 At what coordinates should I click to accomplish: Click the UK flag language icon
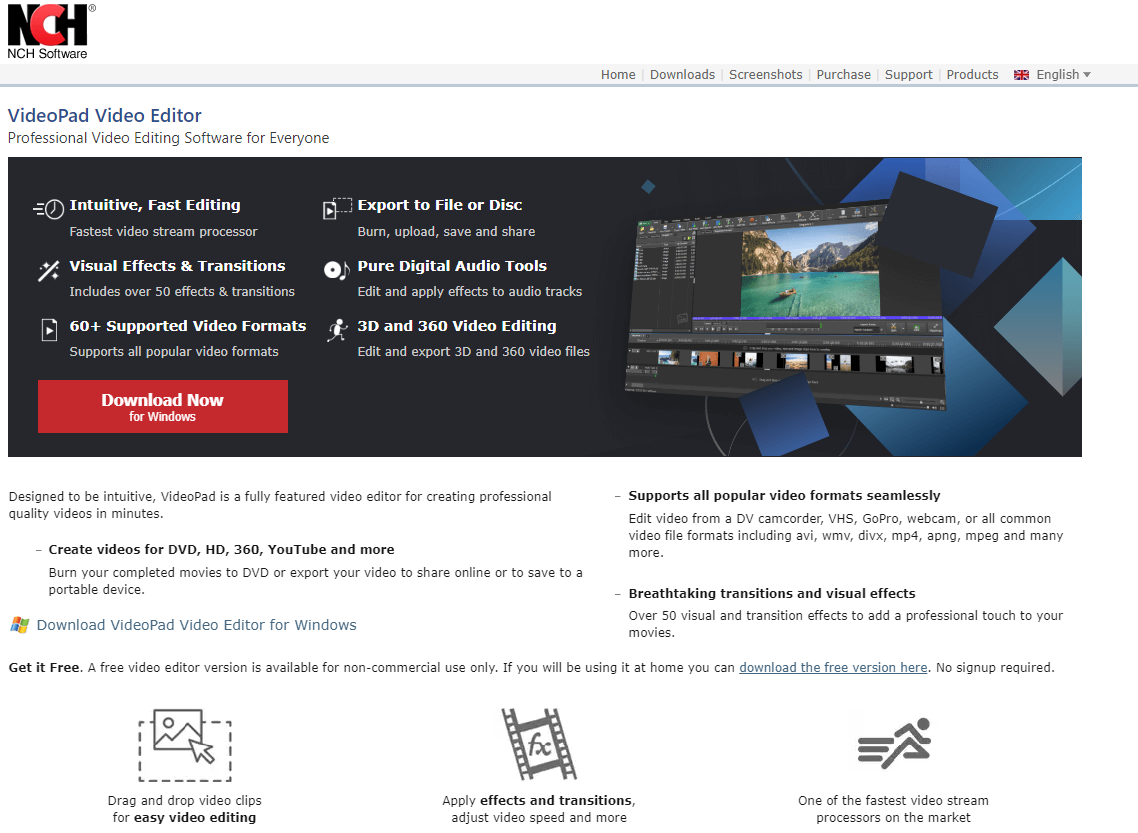[1021, 75]
